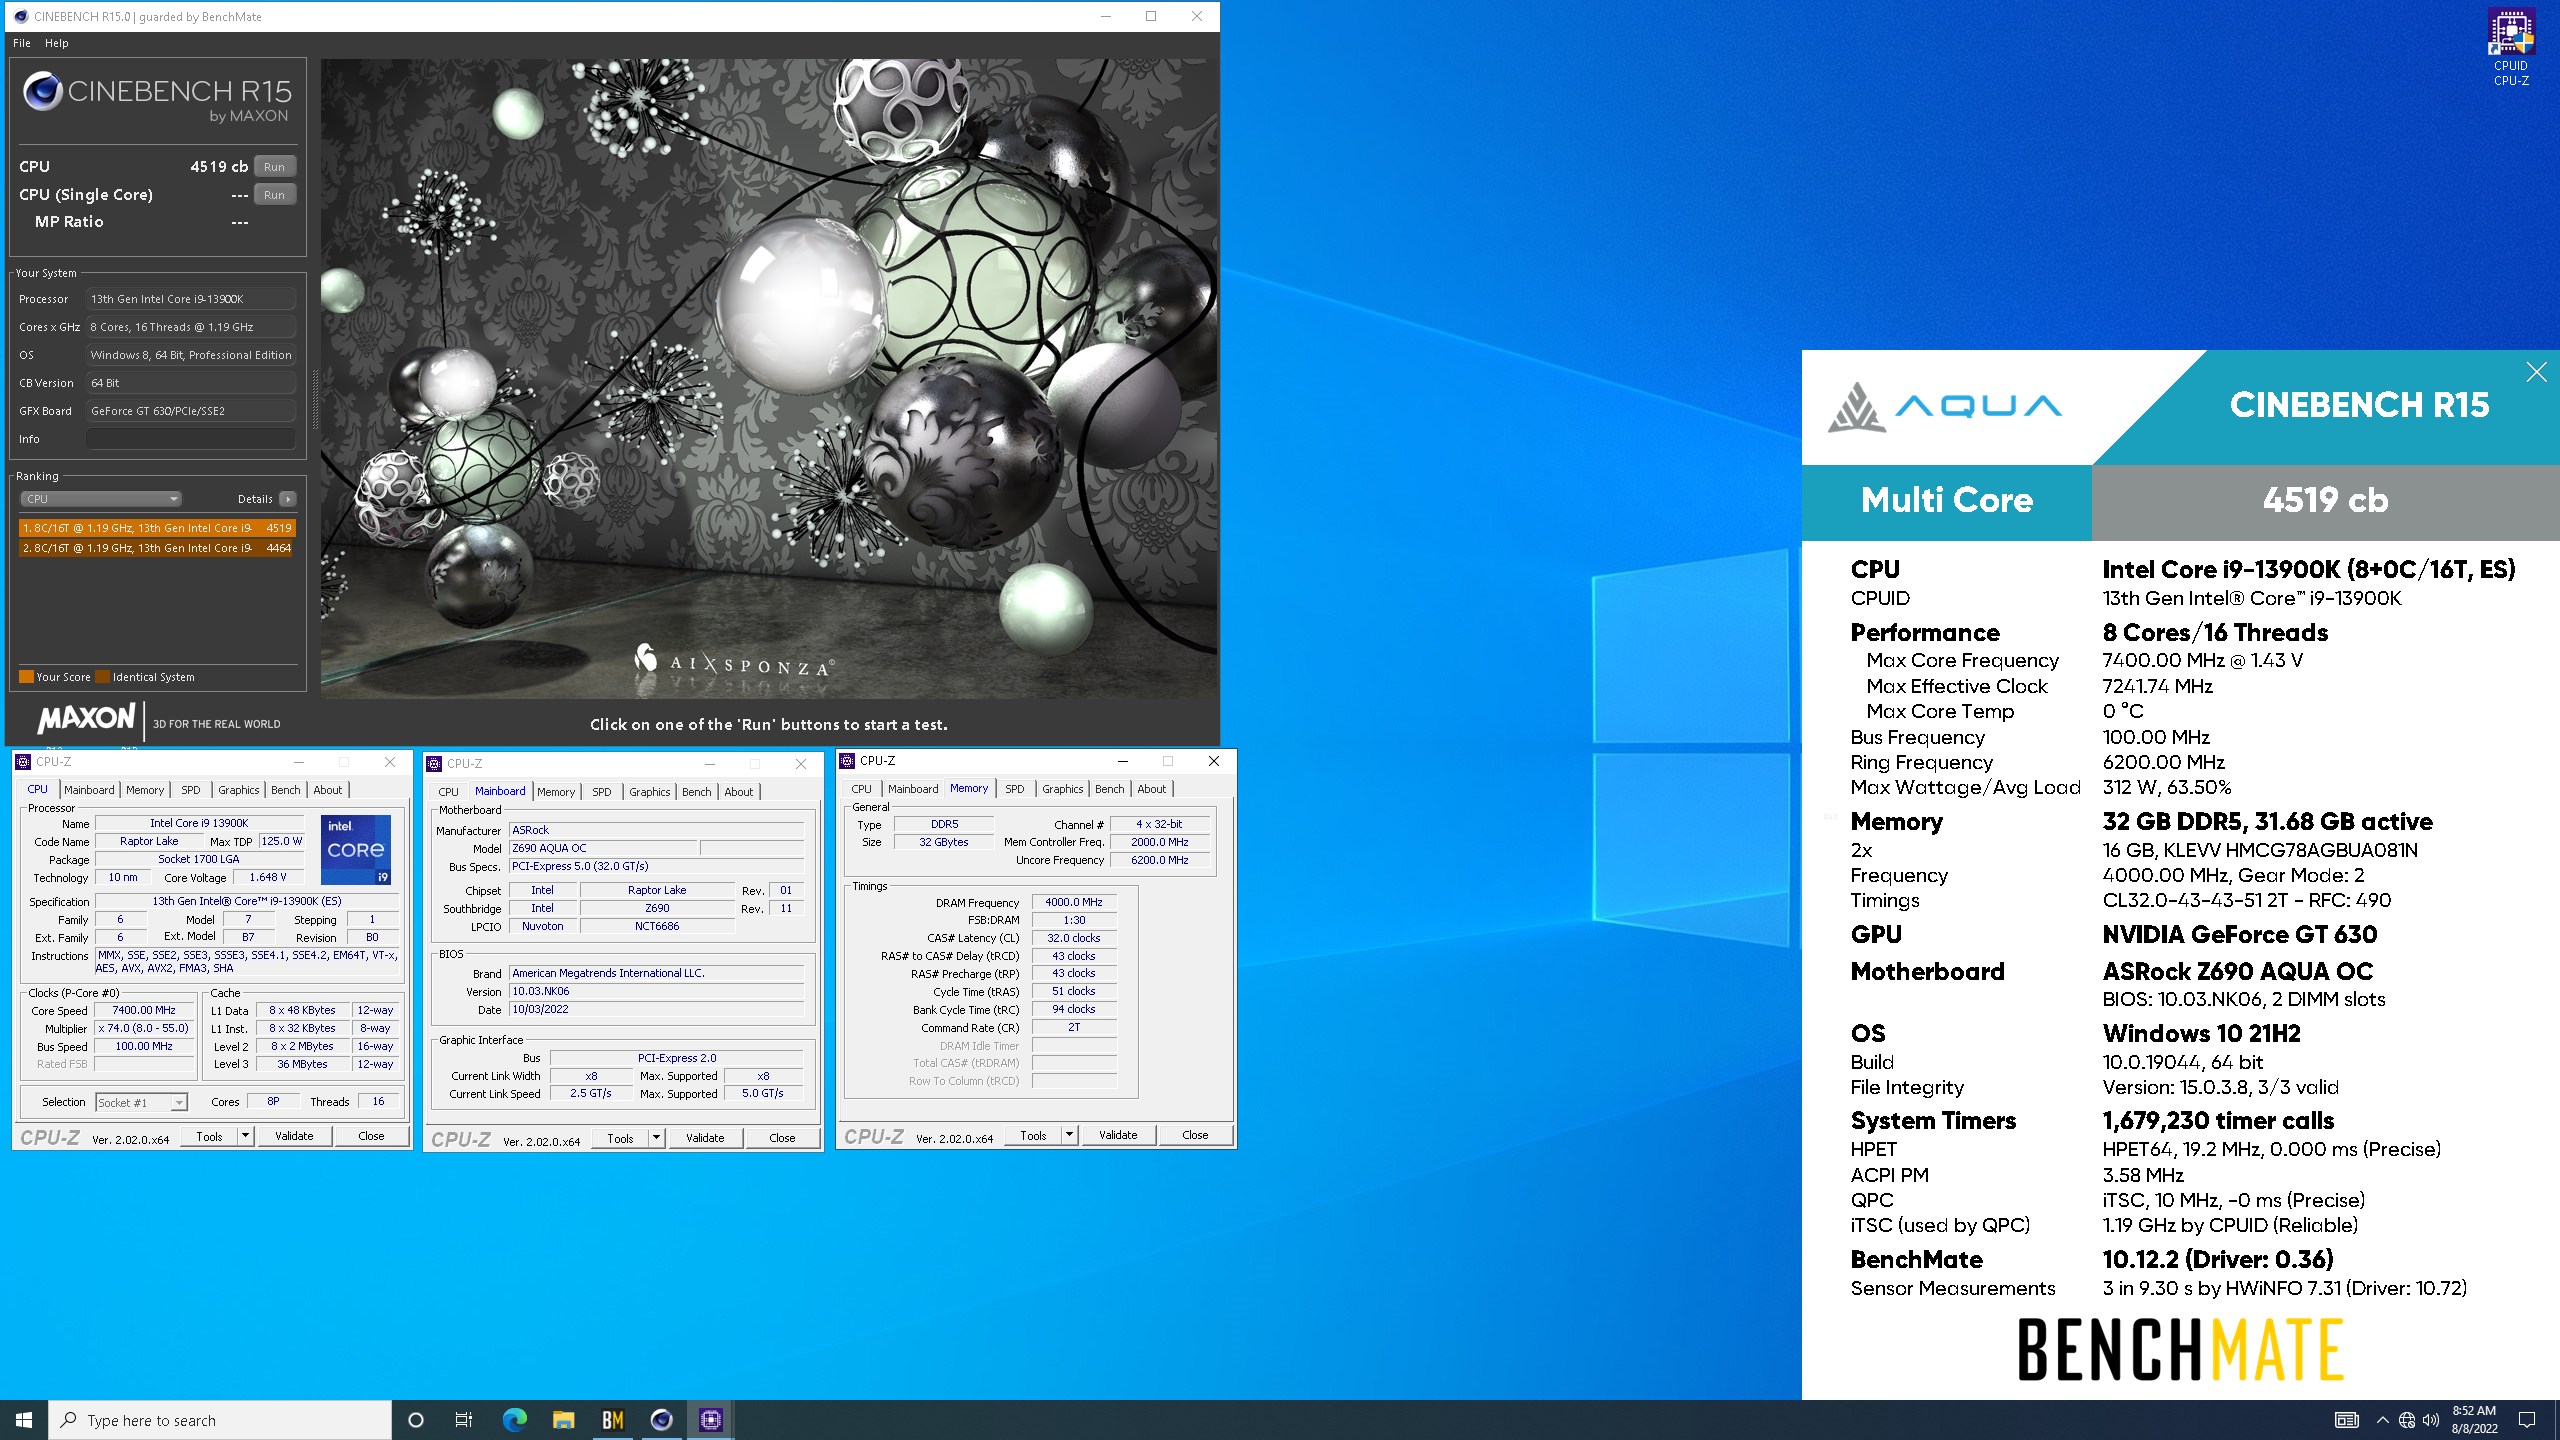The width and height of the screenshot is (2560, 1440).
Task: Open Graphics tab in CPU-Z CPU window
Action: pos(239,790)
